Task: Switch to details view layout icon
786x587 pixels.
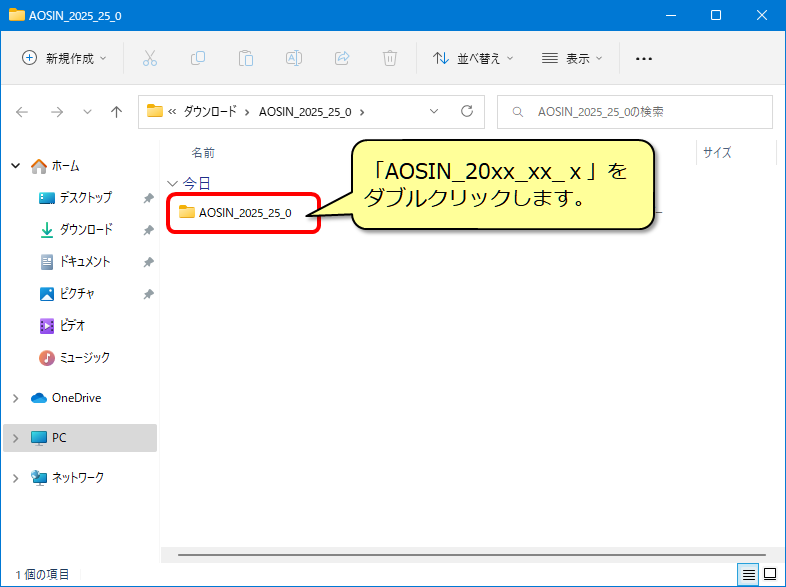Action: (748, 574)
